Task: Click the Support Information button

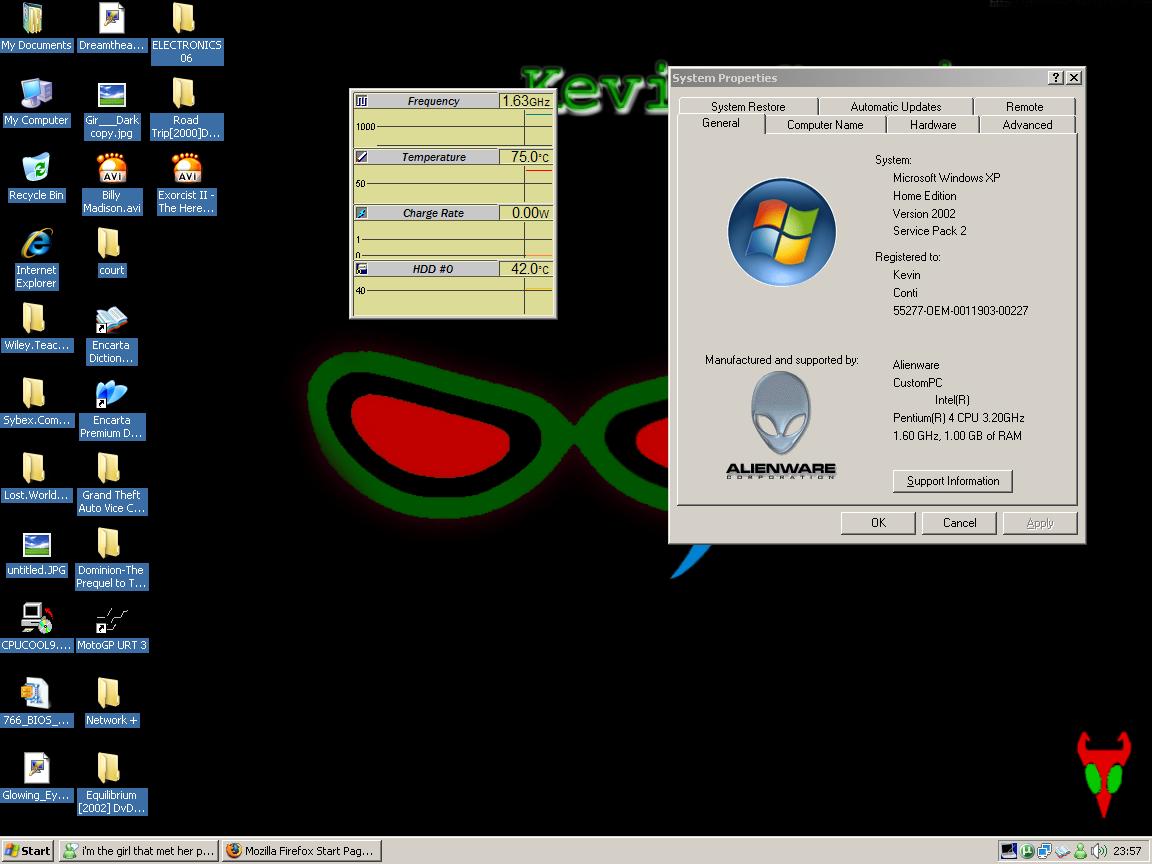Action: 953,481
